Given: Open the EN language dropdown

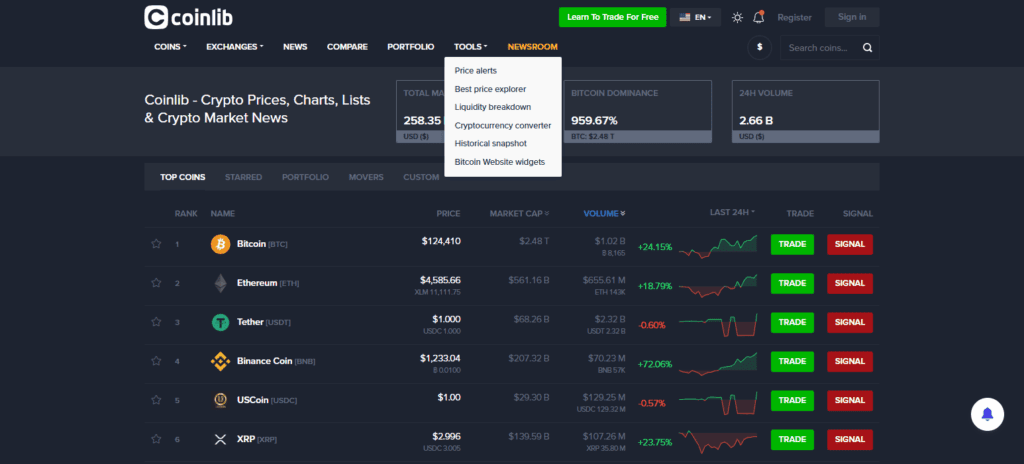Looking at the screenshot, I should tap(695, 17).
